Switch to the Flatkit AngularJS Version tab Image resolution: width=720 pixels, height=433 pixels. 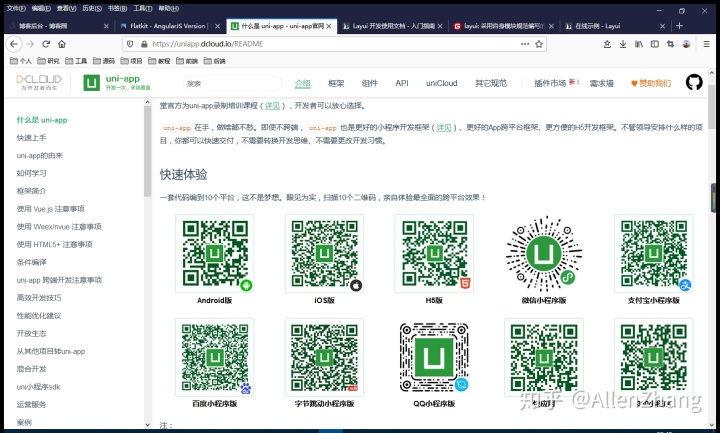coord(169,26)
